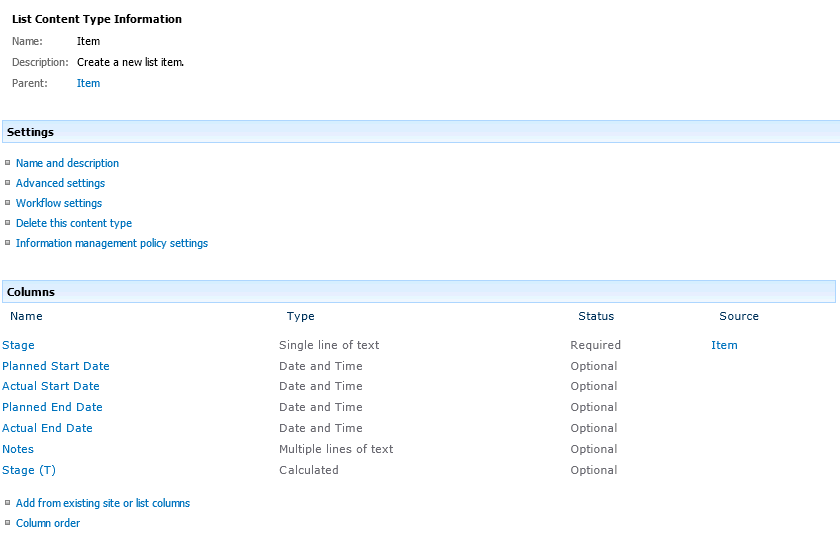
Task: Click the Columns section header bar
Action: point(419,291)
